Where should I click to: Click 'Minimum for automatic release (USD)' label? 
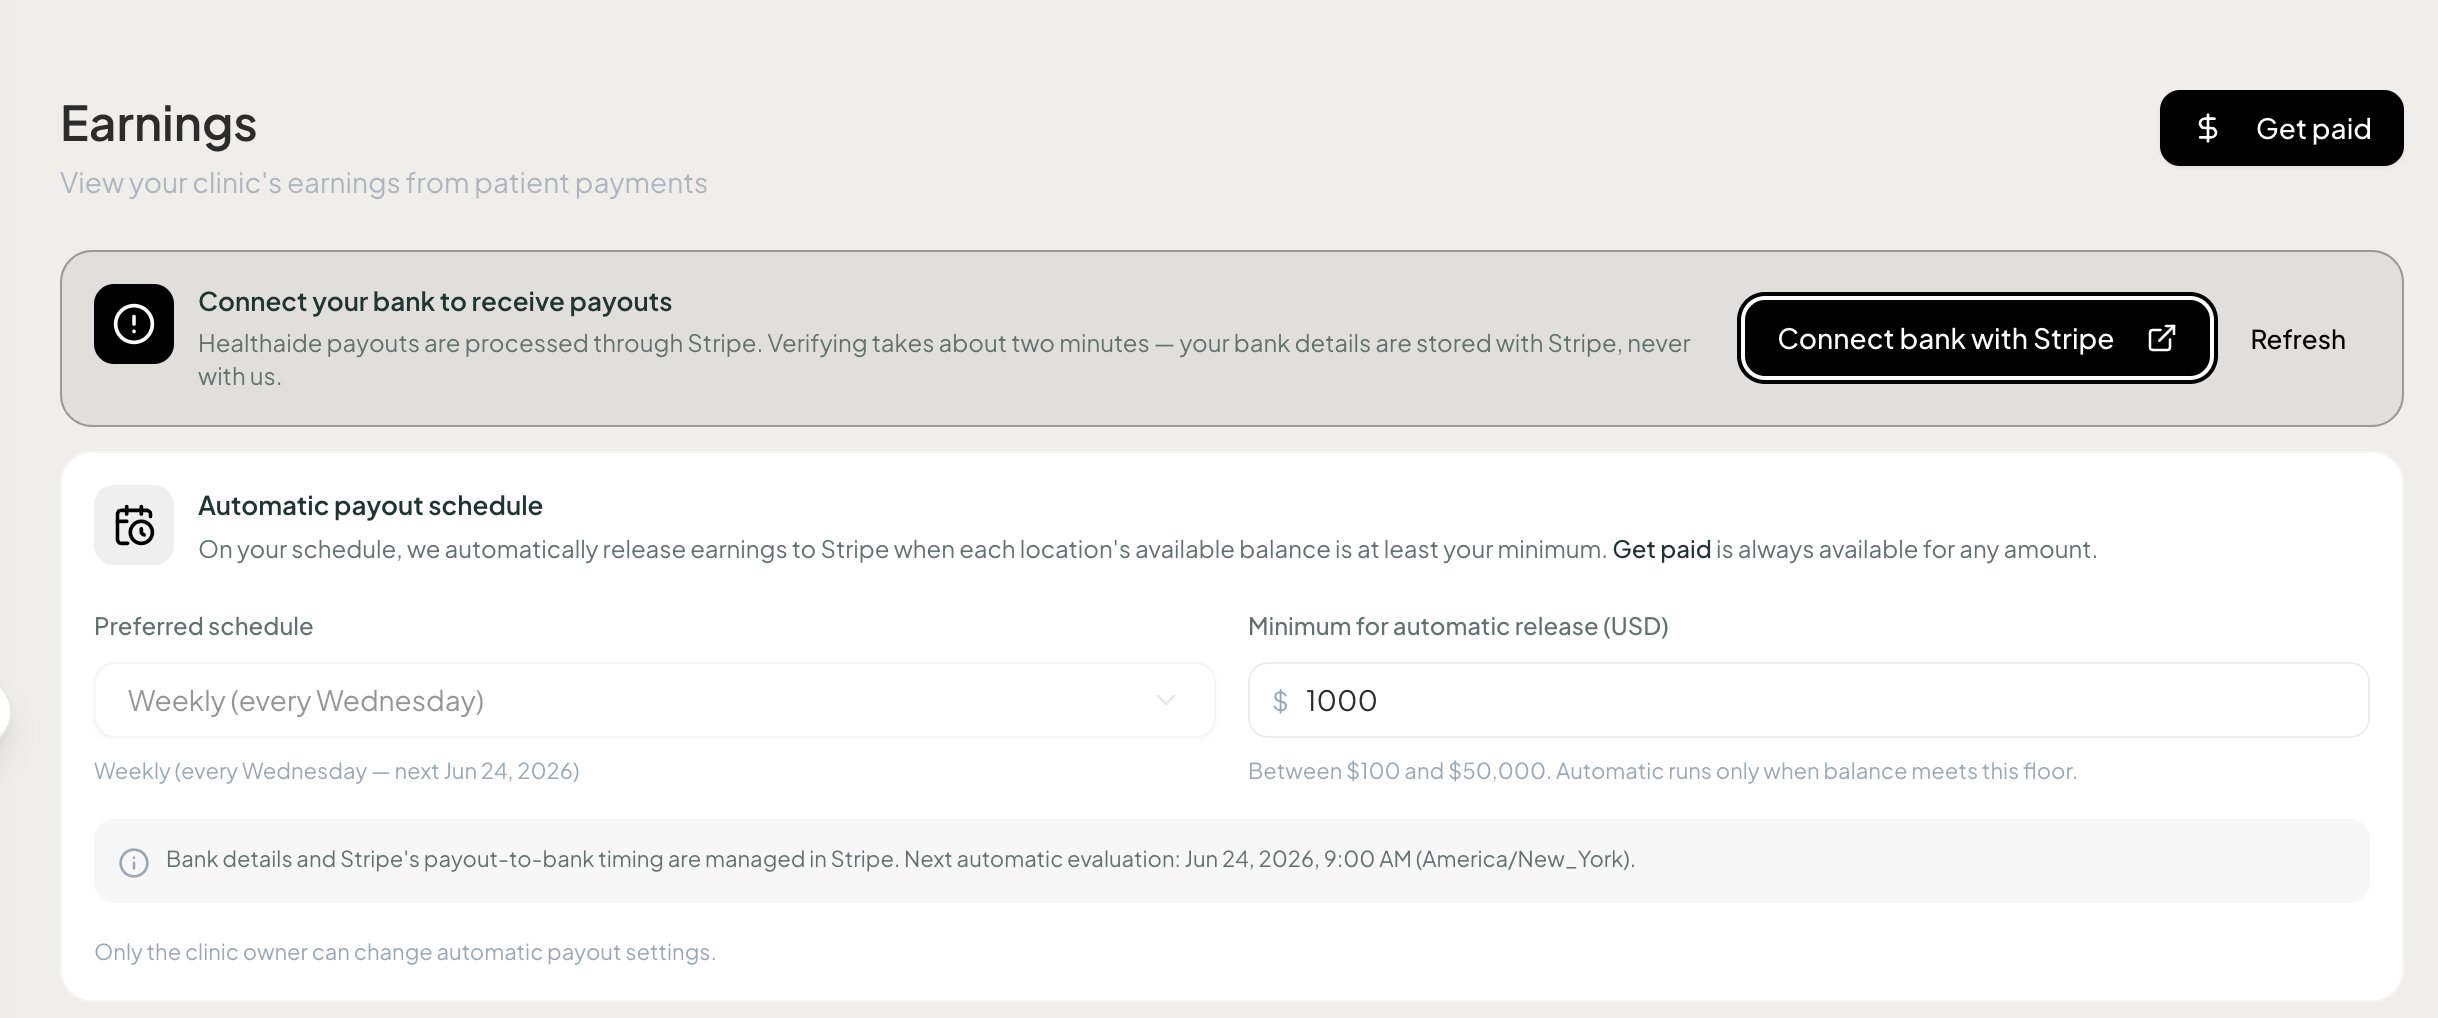(x=1458, y=626)
